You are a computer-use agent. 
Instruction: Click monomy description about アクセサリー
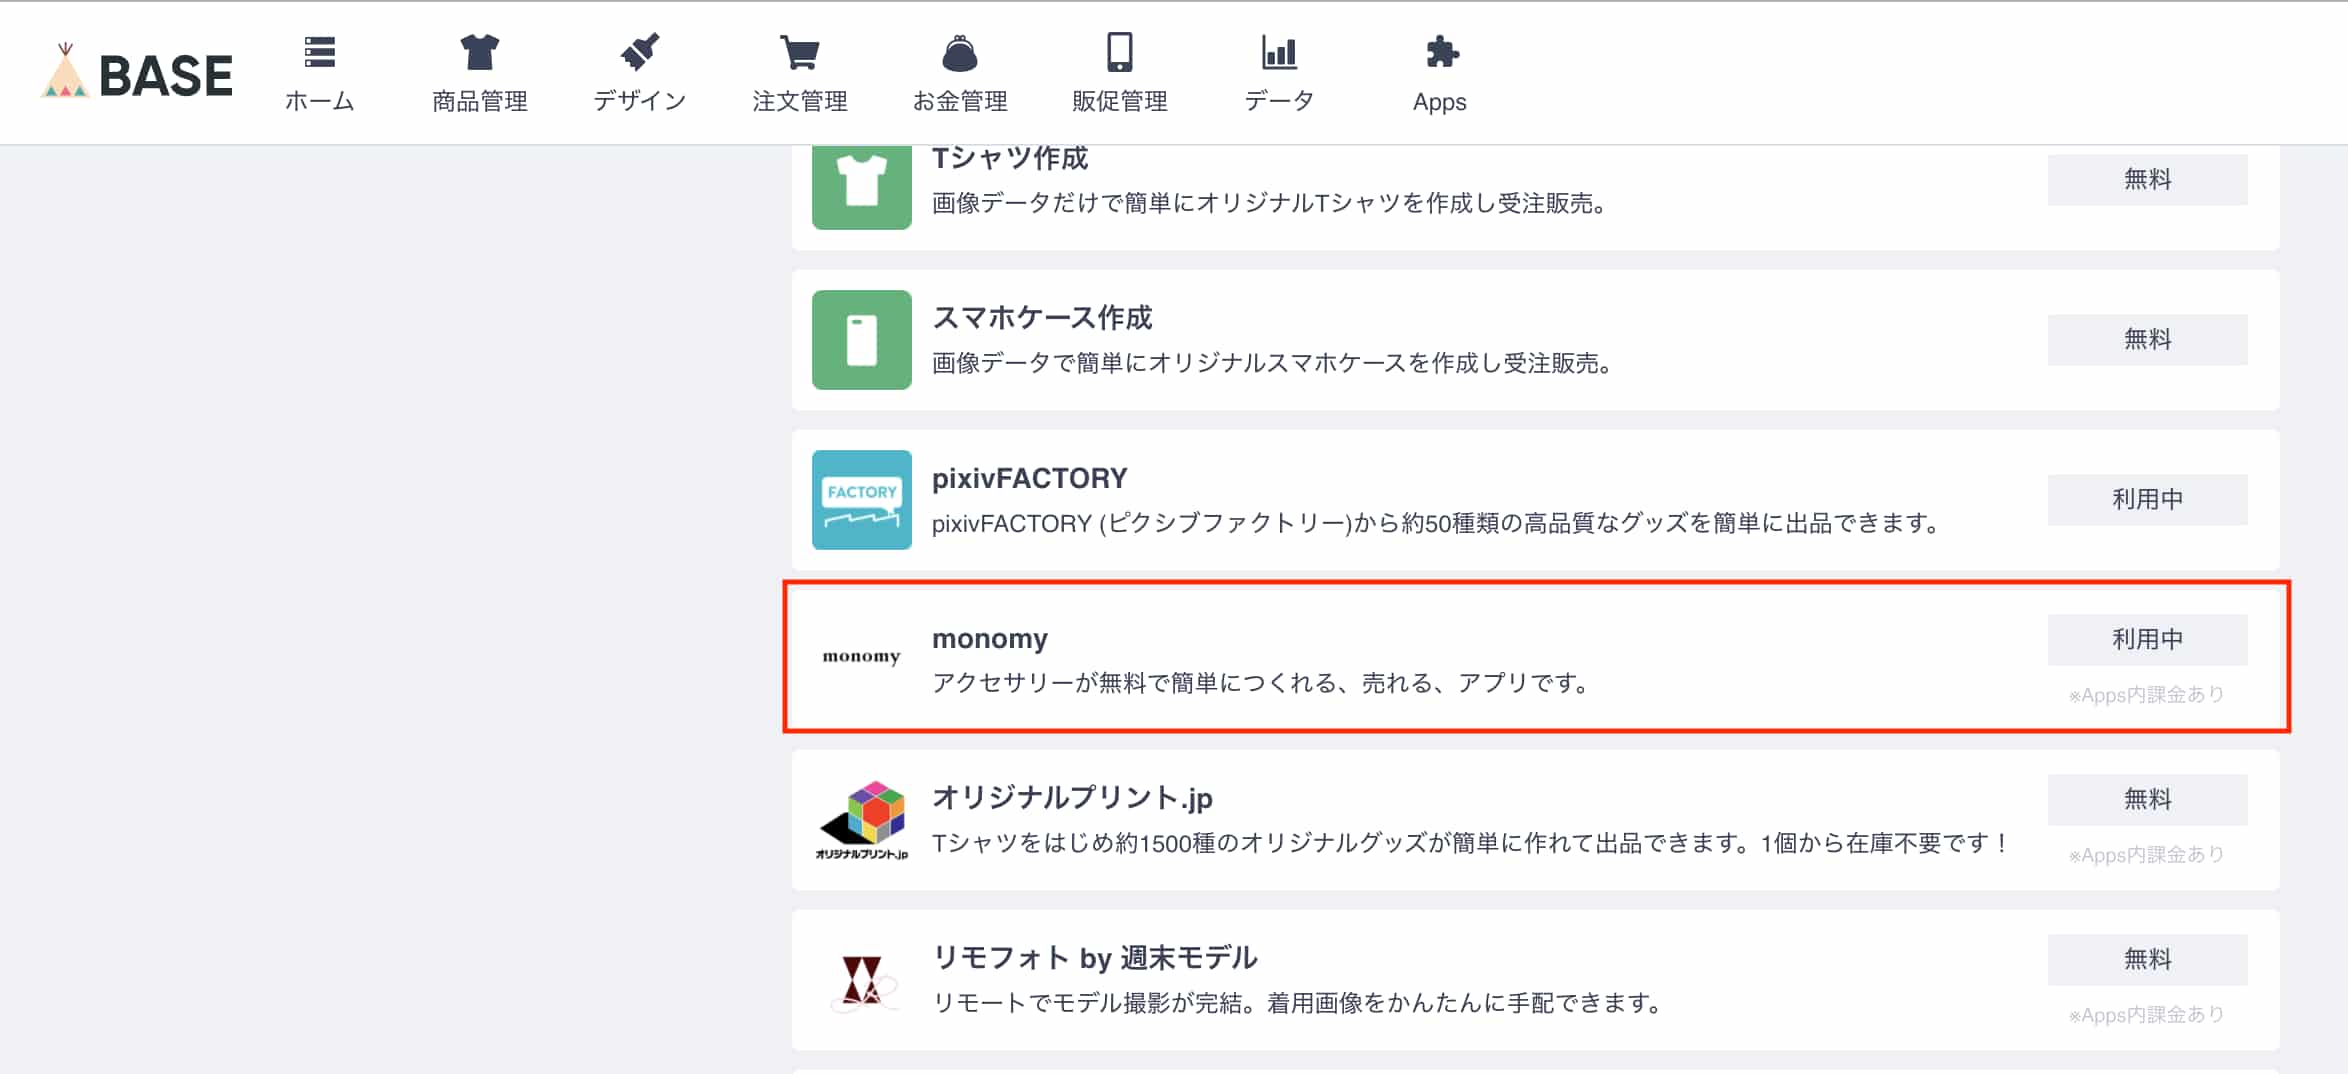1261,683
